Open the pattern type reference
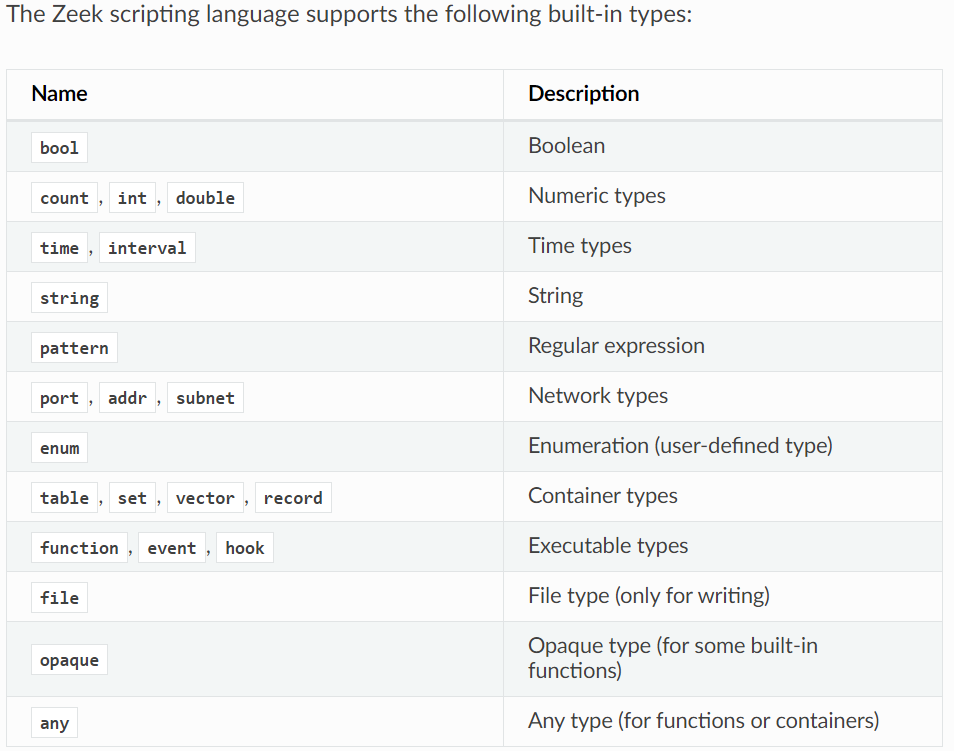Viewport: 954px width, 751px height. pos(74,348)
